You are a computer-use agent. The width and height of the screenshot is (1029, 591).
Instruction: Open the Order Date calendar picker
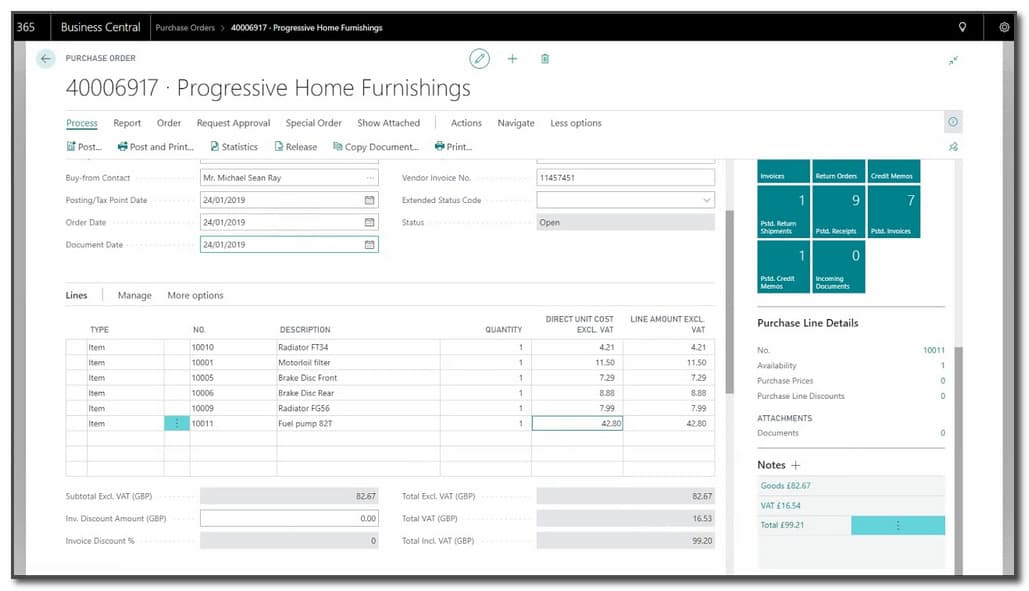tap(370, 222)
